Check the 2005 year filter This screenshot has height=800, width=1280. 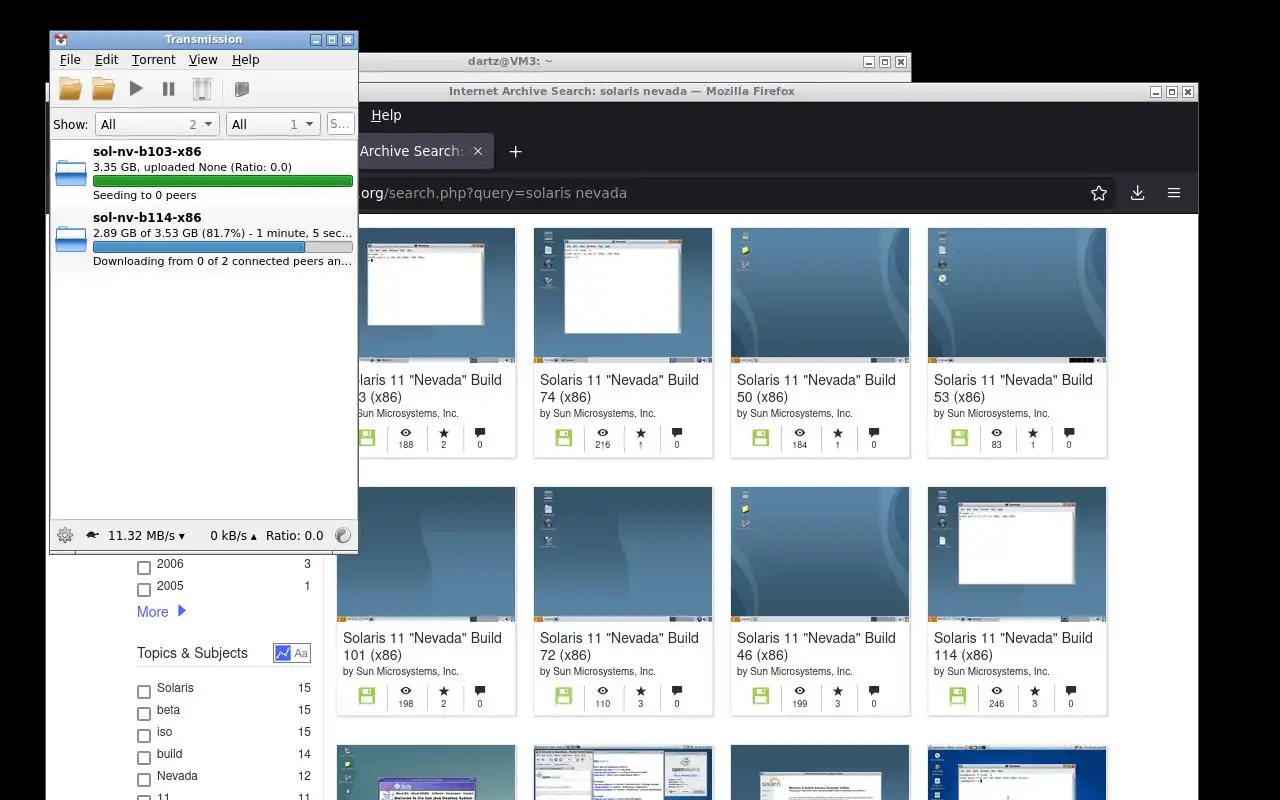pyautogui.click(x=144, y=589)
